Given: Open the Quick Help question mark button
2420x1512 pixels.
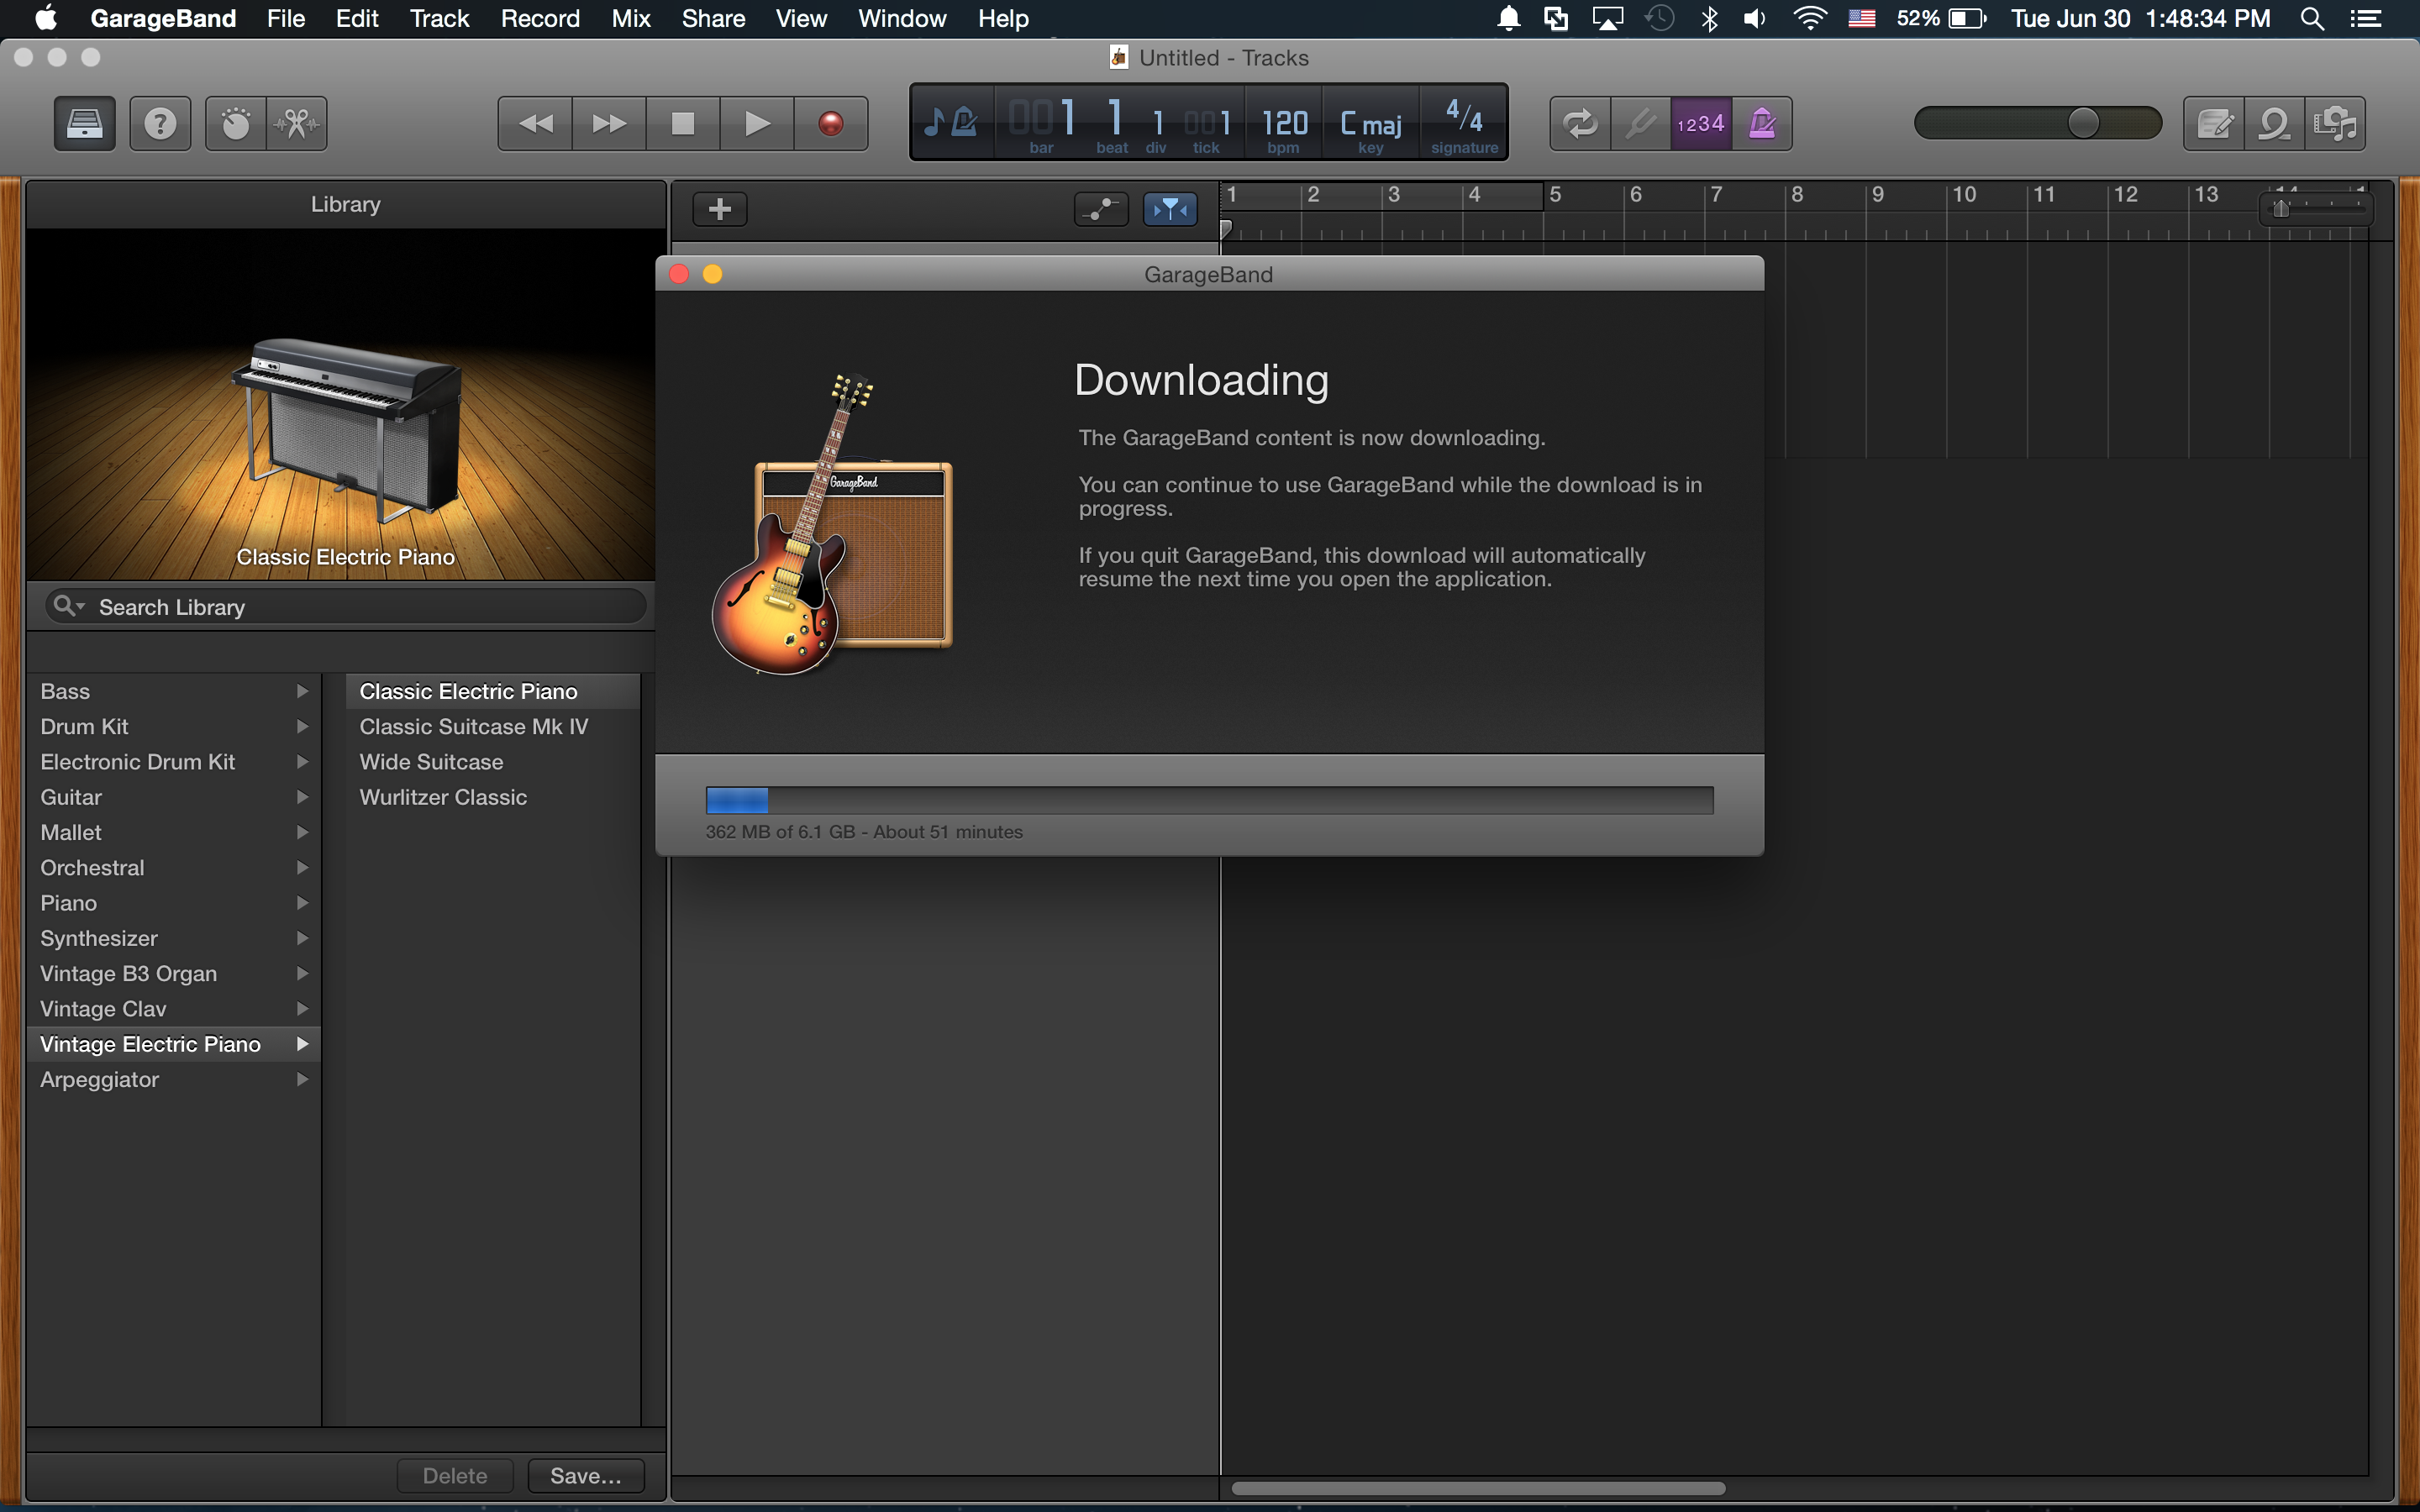Looking at the screenshot, I should 160,124.
